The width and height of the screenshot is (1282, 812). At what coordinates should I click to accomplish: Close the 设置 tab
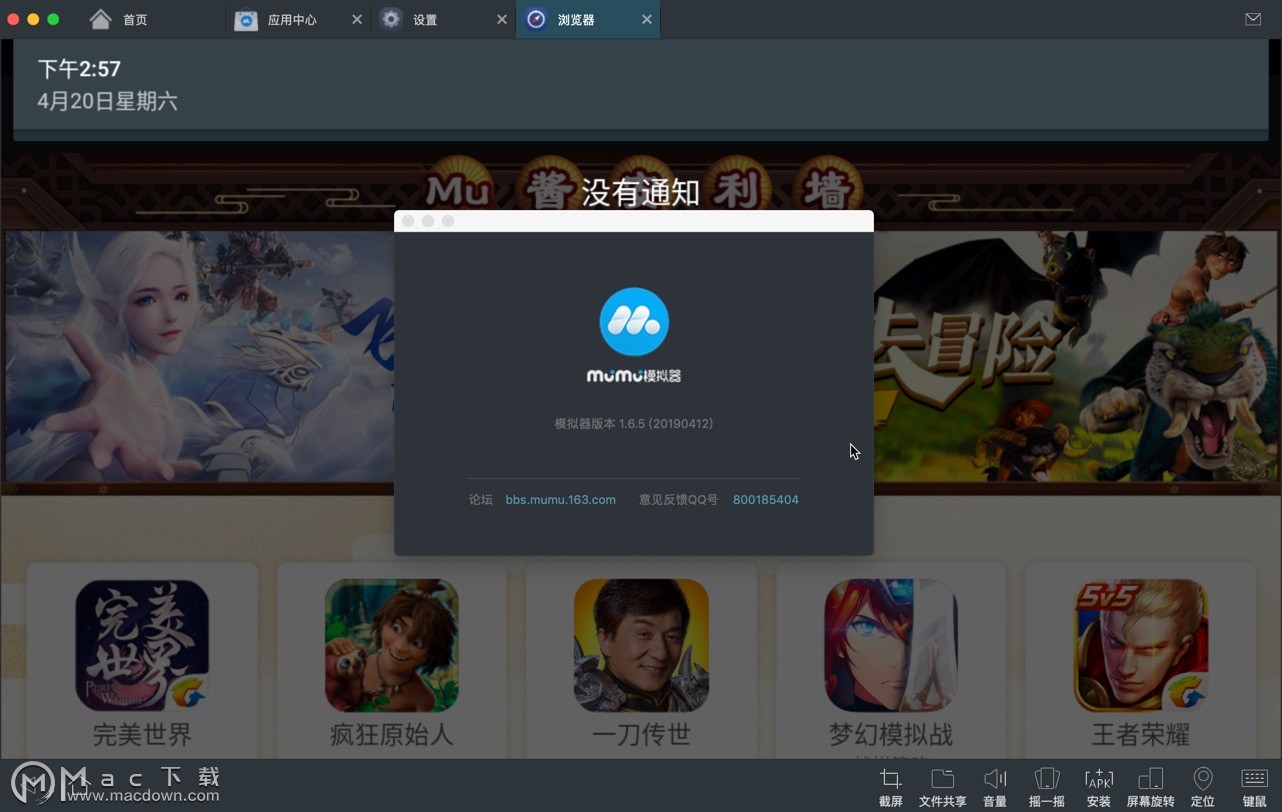502,20
